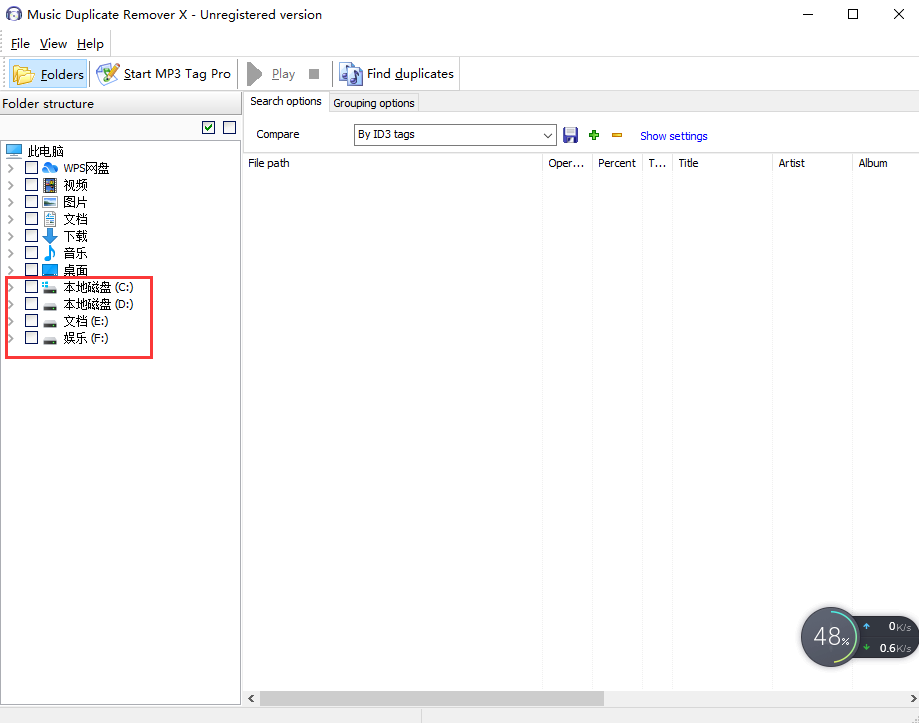Click the horizontal scrollbar thumb at the bottom
Viewport: 919px width, 723px height.
click(430, 699)
